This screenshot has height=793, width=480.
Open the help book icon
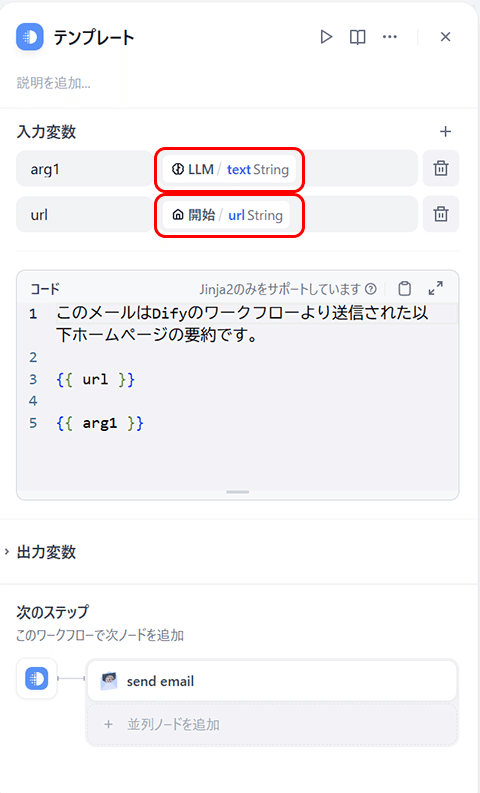(x=358, y=37)
